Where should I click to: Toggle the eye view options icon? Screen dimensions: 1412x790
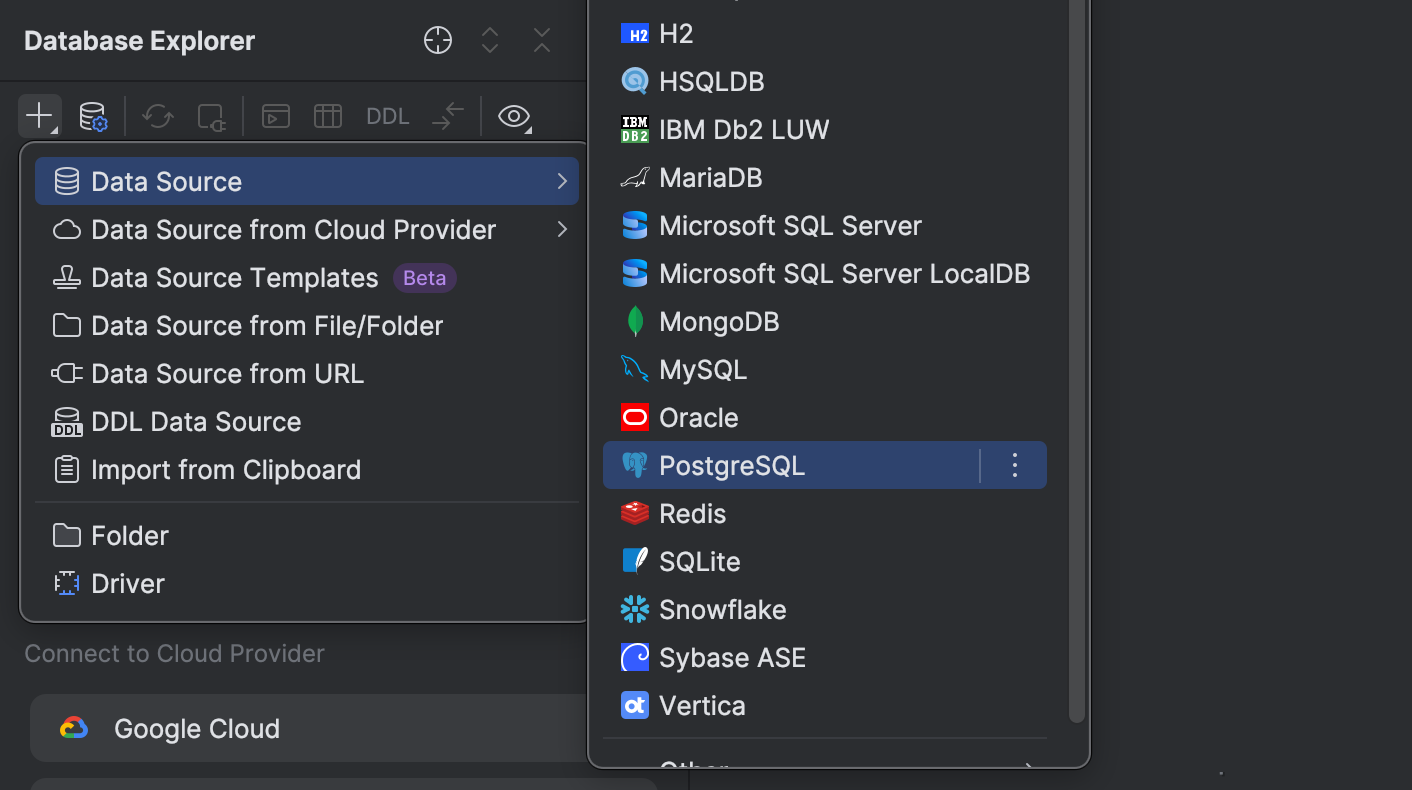click(x=514, y=116)
